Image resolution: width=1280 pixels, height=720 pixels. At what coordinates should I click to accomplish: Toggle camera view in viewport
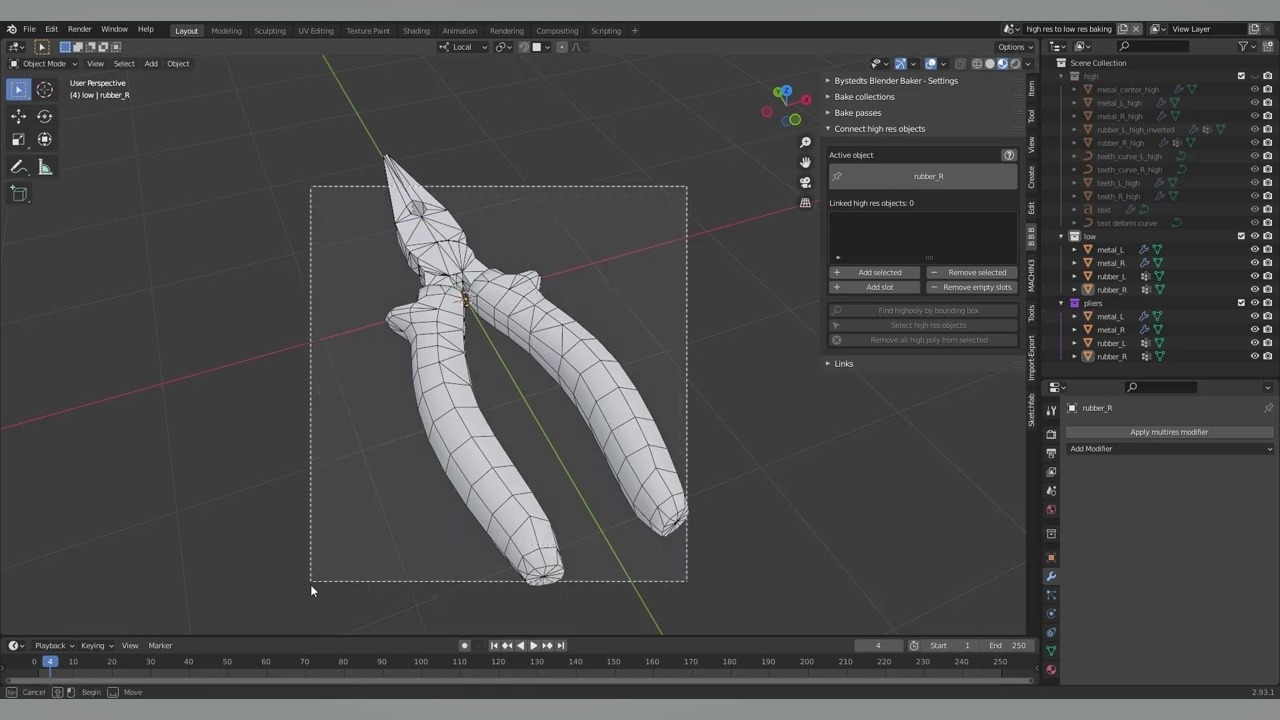pyautogui.click(x=805, y=183)
